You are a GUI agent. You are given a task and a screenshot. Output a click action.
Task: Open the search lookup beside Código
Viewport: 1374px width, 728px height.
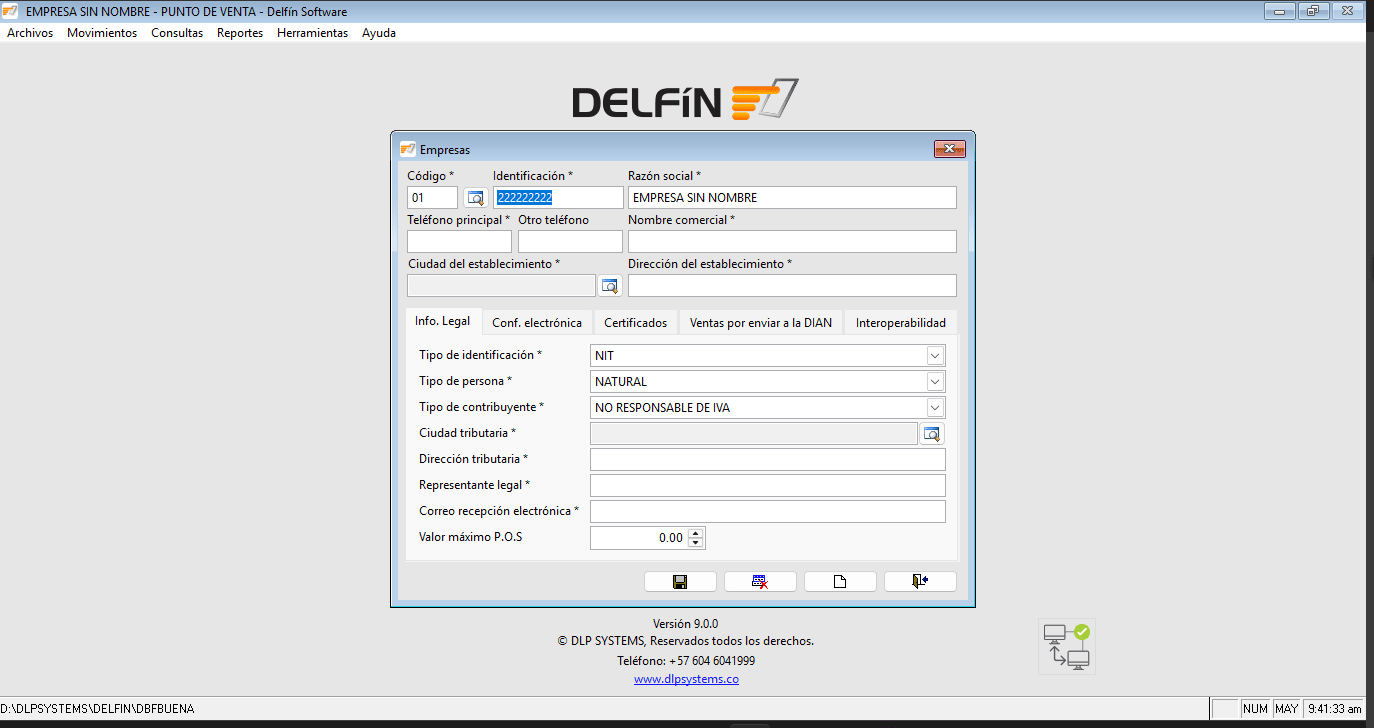475,198
